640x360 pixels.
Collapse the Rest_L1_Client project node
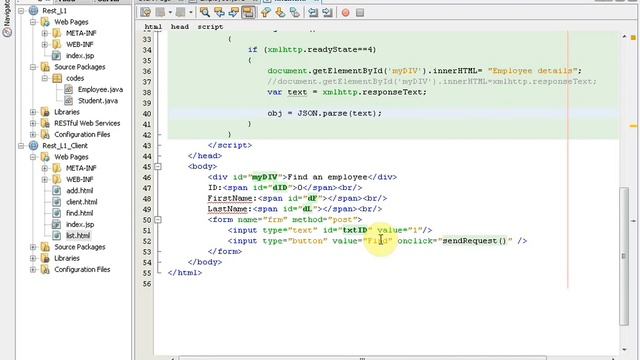[x=21, y=146]
